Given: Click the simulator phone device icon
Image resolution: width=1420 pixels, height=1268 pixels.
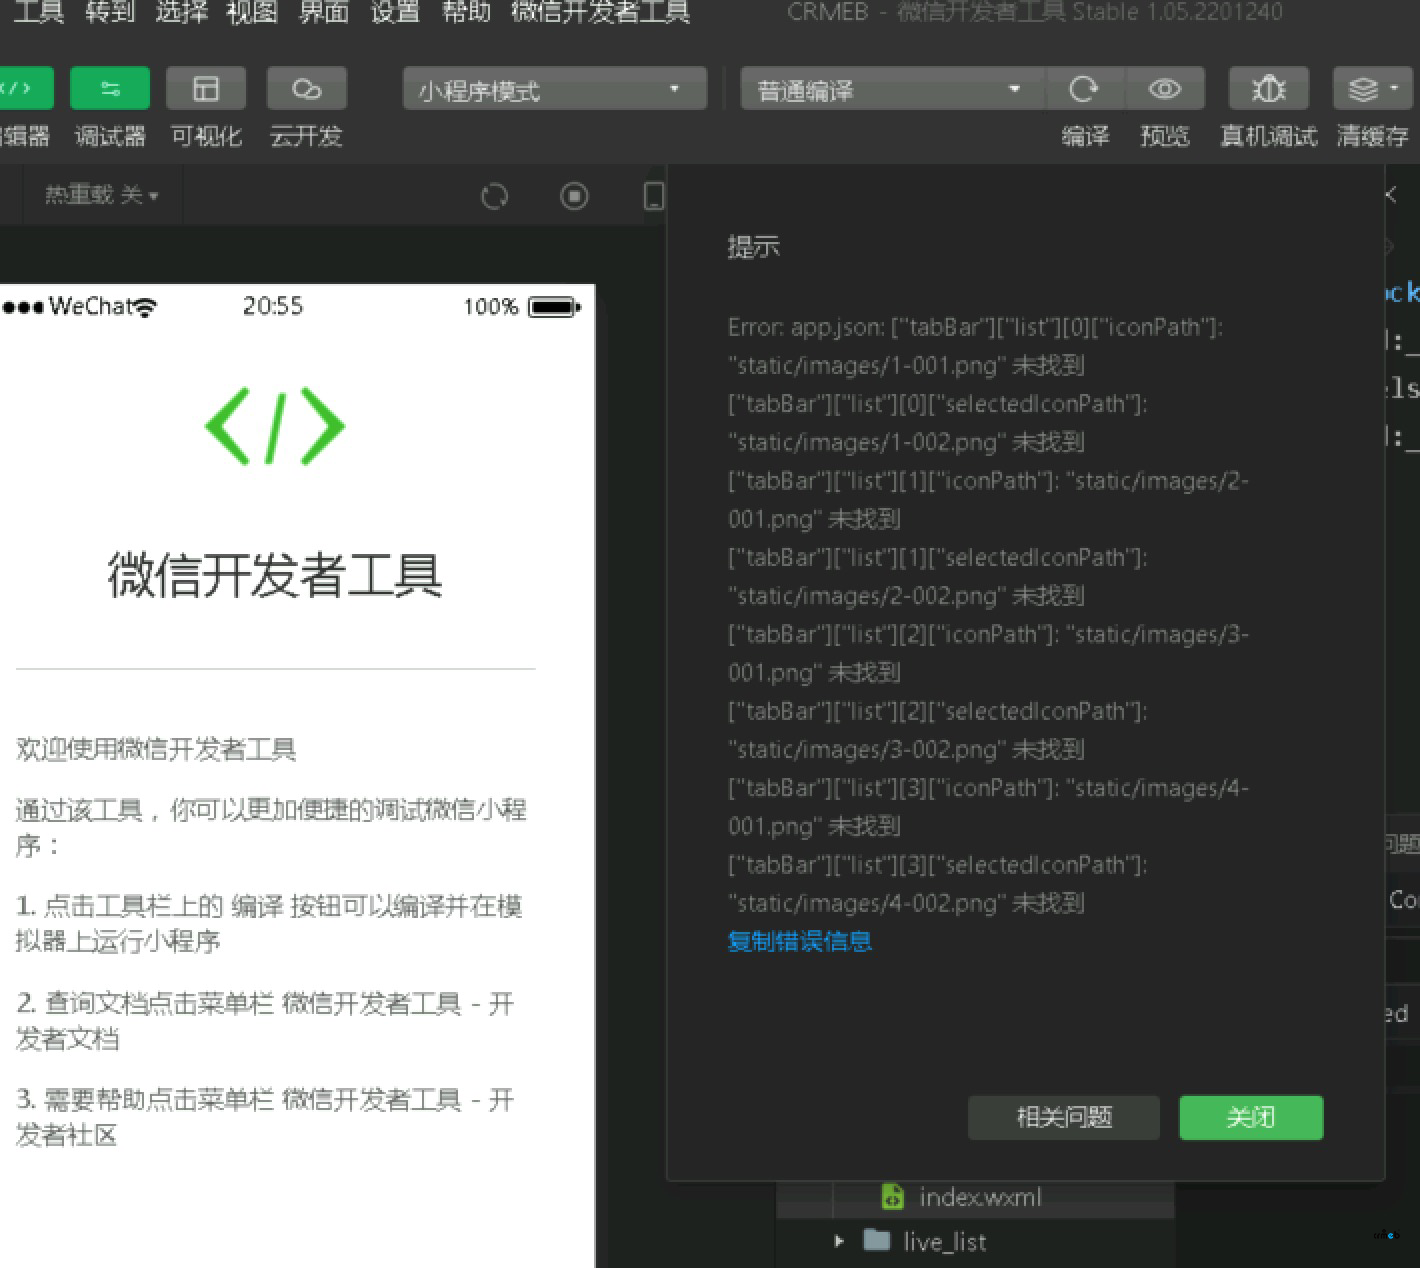Looking at the screenshot, I should pyautogui.click(x=654, y=195).
